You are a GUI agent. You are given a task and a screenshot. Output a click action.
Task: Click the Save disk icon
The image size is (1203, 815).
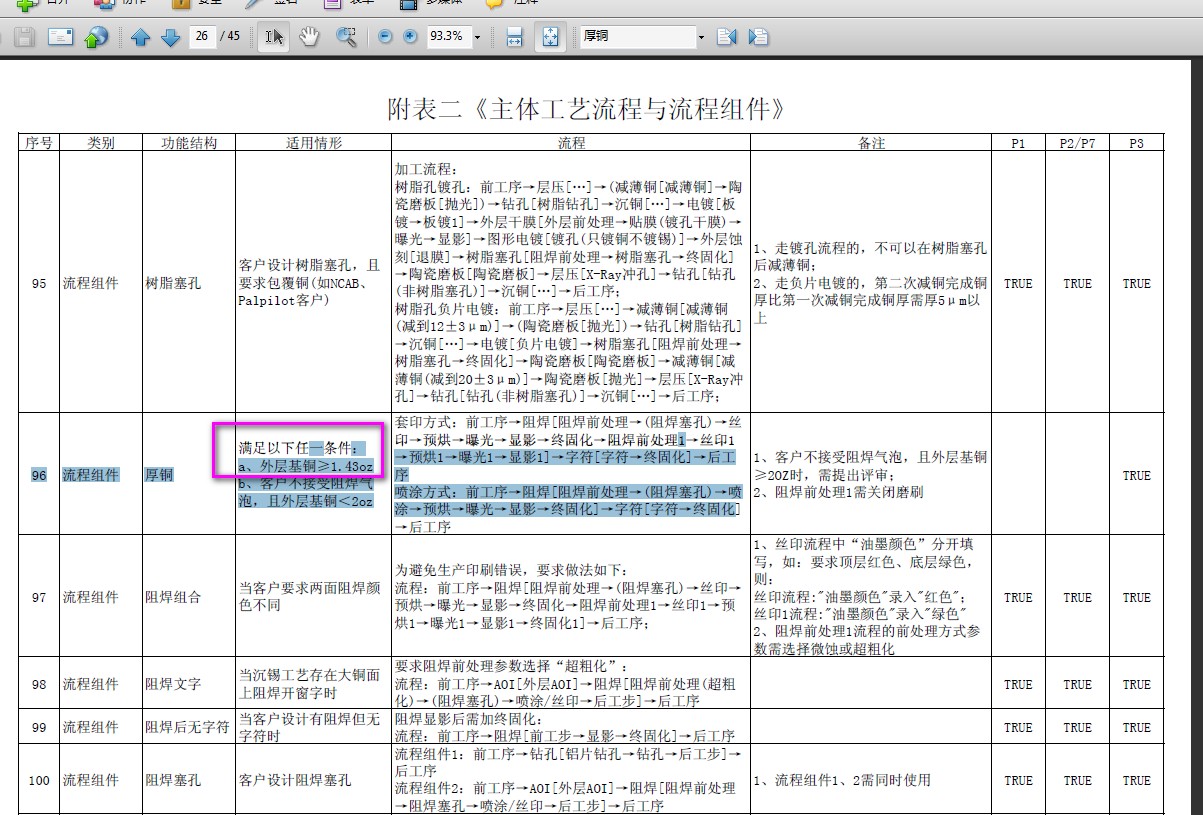click(24, 37)
